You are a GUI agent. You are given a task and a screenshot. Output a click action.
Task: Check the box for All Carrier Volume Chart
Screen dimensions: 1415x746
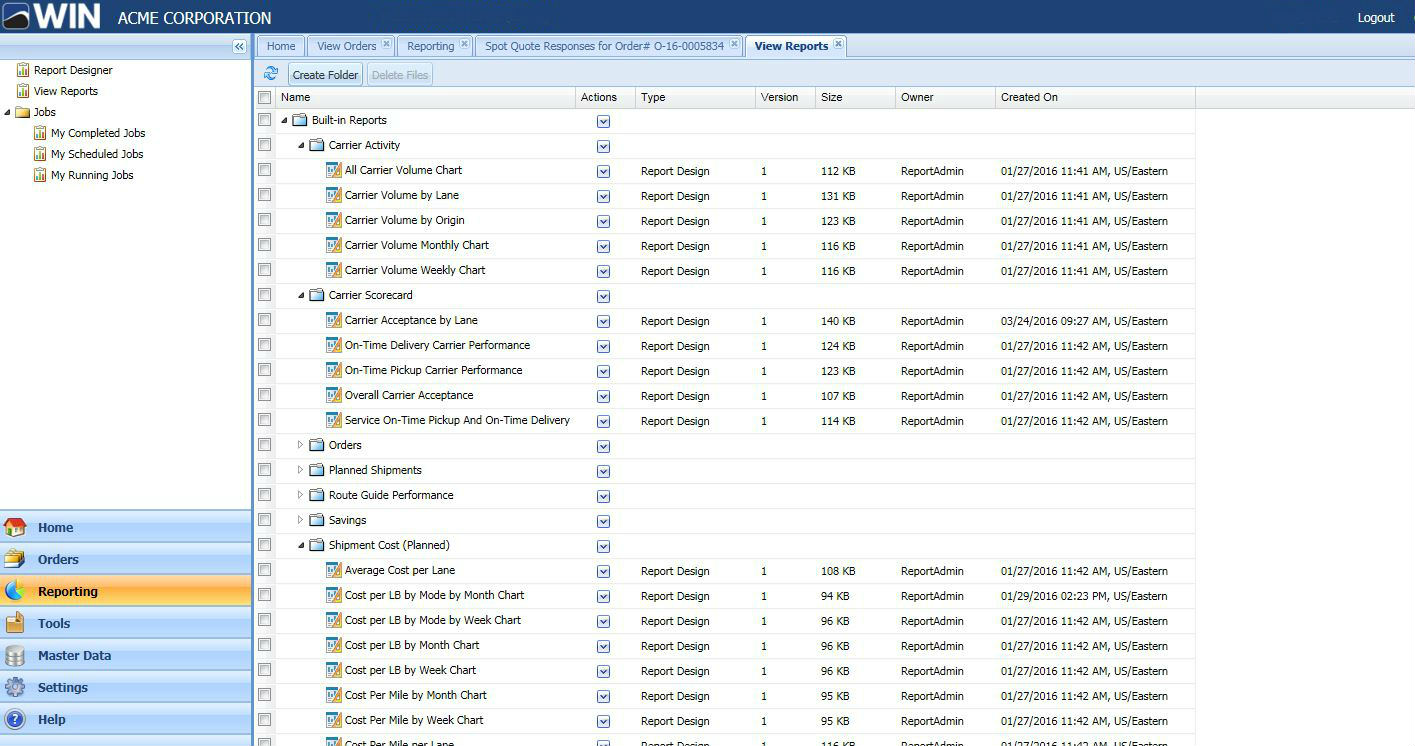coord(265,170)
